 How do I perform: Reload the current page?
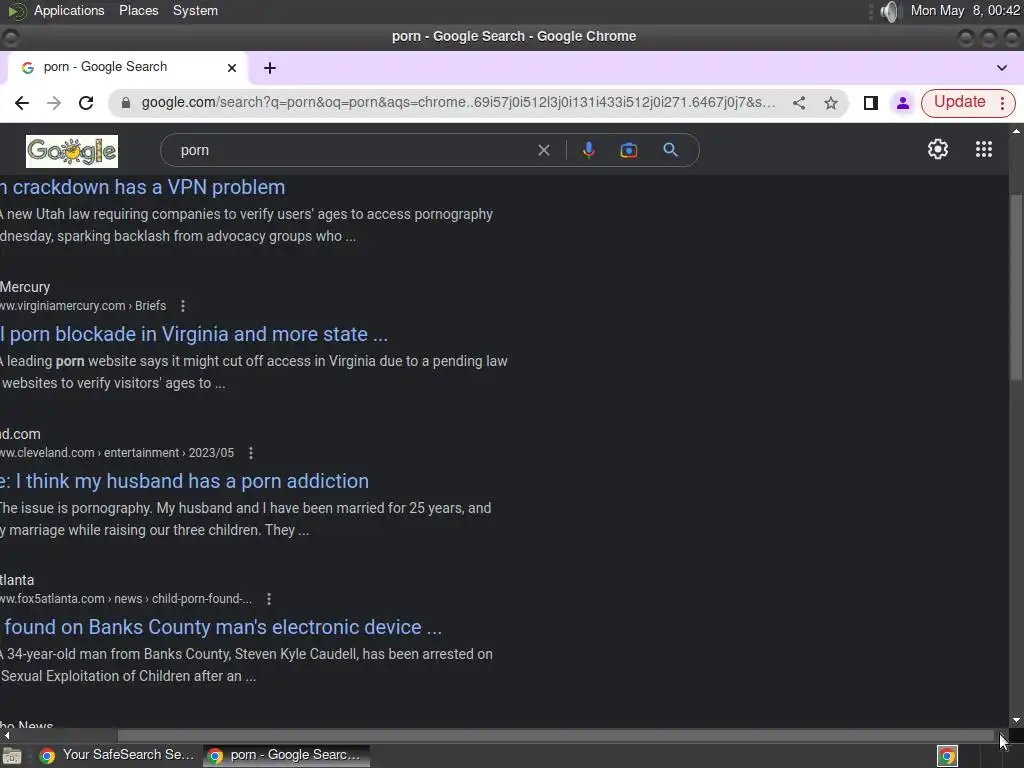[86, 103]
